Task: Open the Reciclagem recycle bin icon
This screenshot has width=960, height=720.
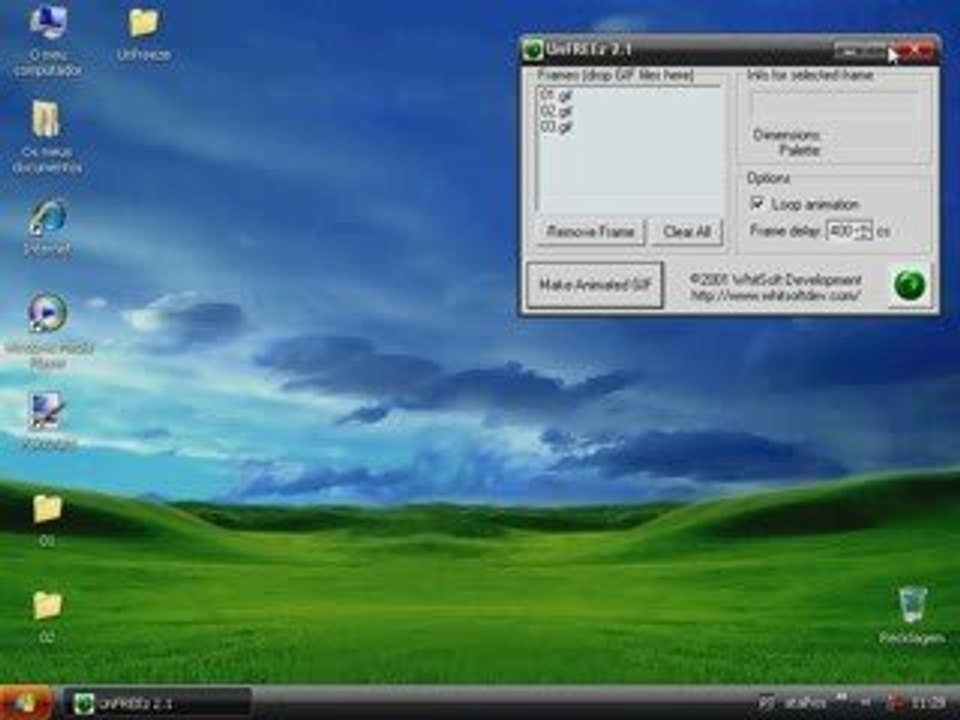Action: (x=912, y=605)
